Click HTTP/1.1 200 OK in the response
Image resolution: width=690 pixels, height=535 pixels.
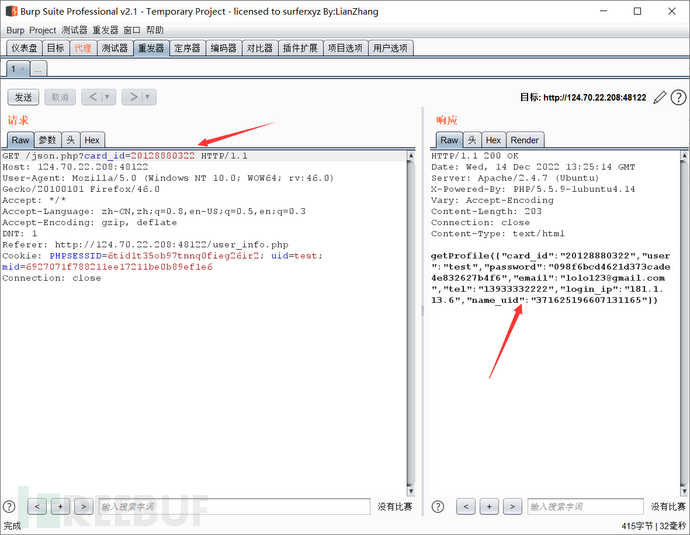475,156
